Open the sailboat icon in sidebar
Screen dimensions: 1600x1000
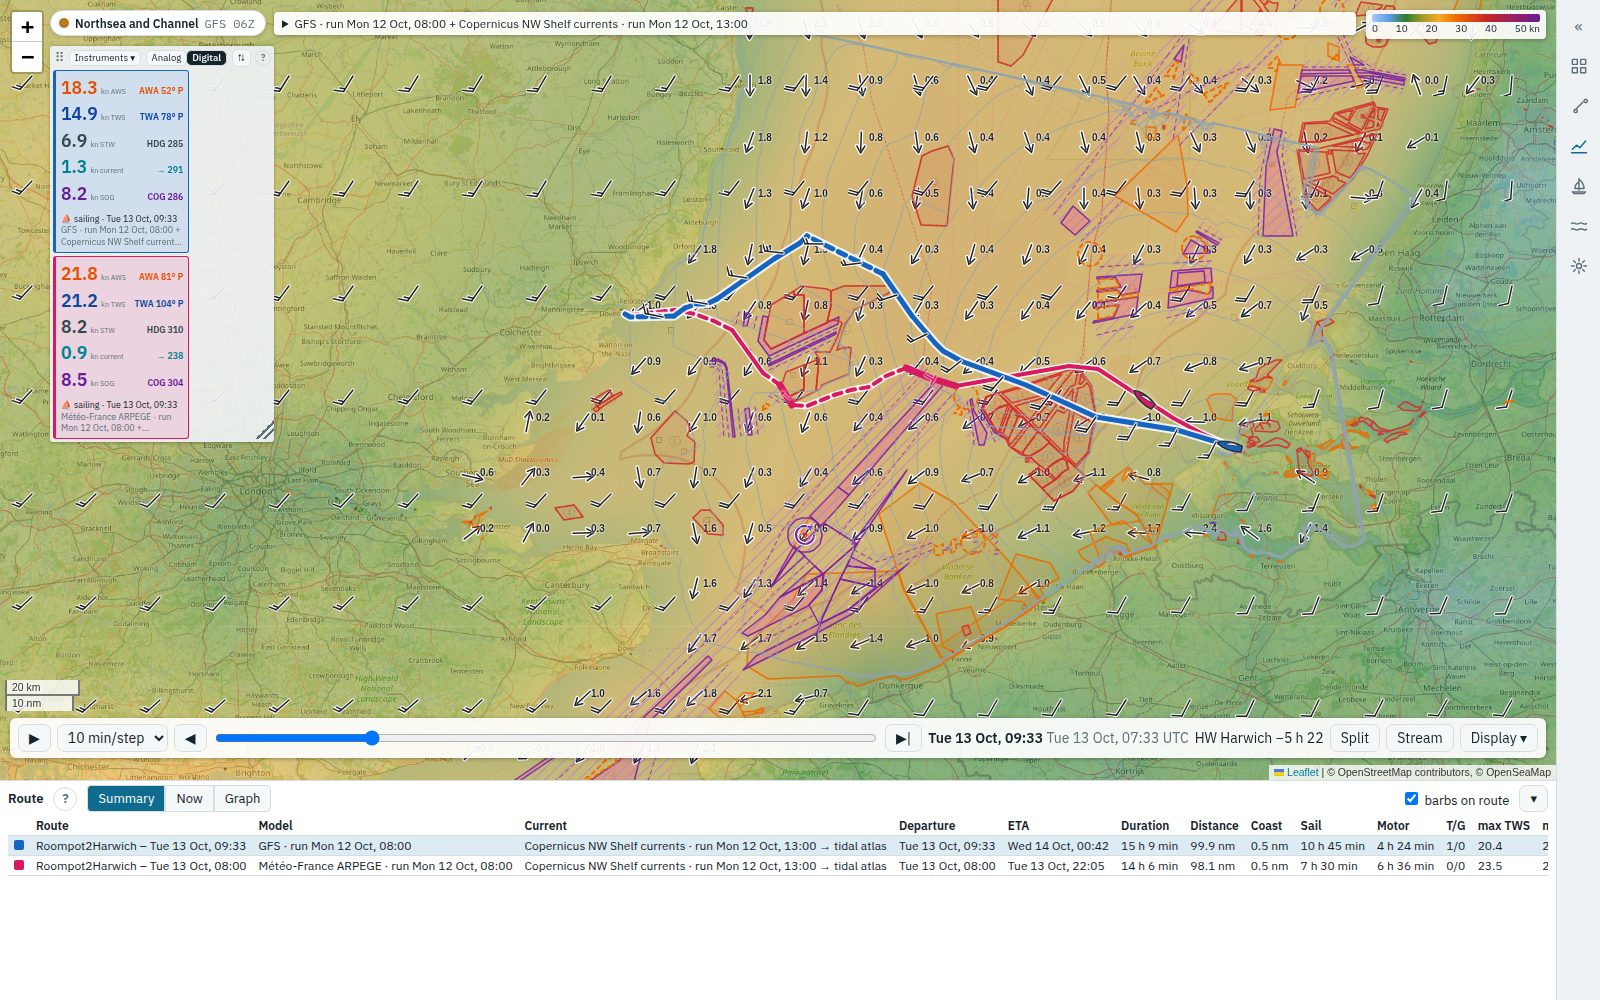1579,186
